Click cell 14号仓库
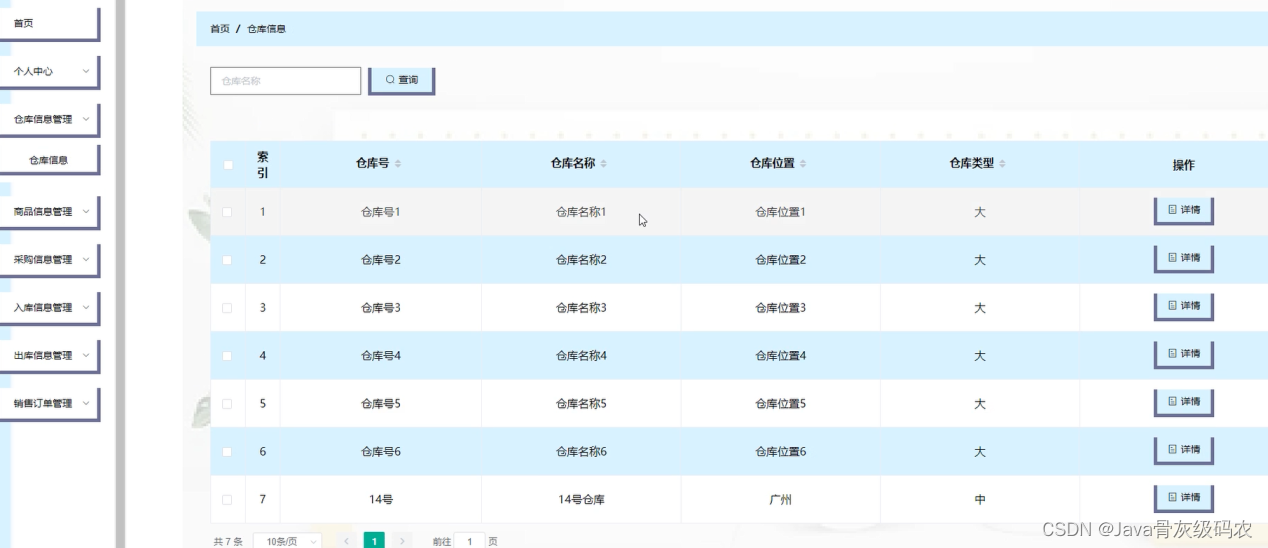 581,500
